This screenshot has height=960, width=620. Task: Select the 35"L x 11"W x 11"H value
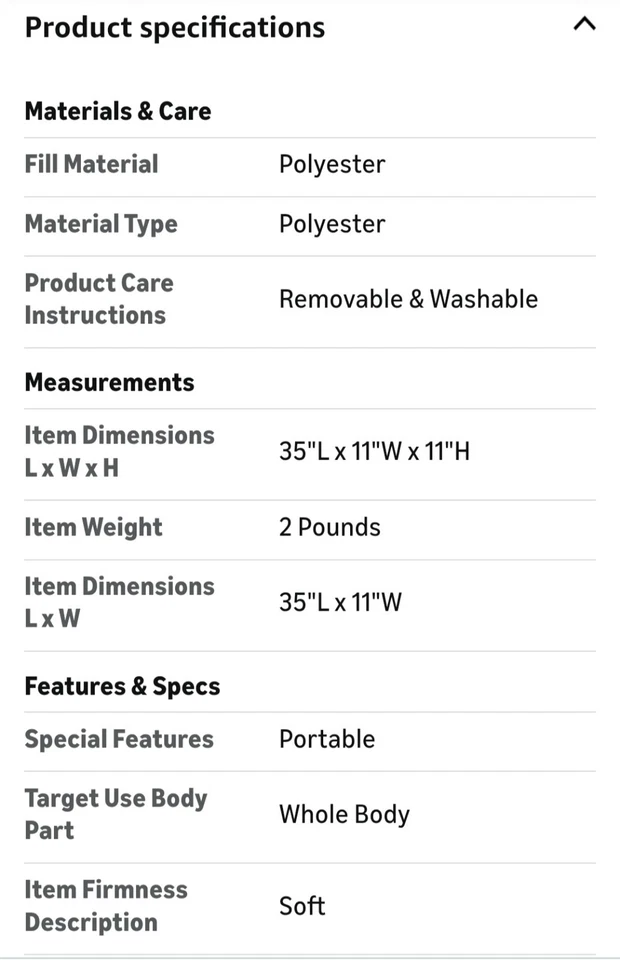(x=374, y=451)
